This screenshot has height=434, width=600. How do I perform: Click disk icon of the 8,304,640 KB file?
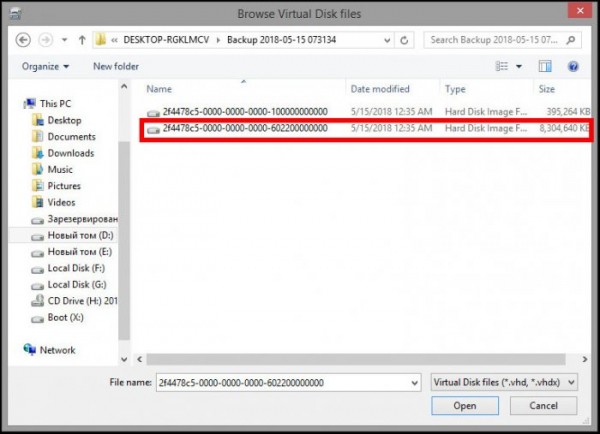[x=153, y=130]
